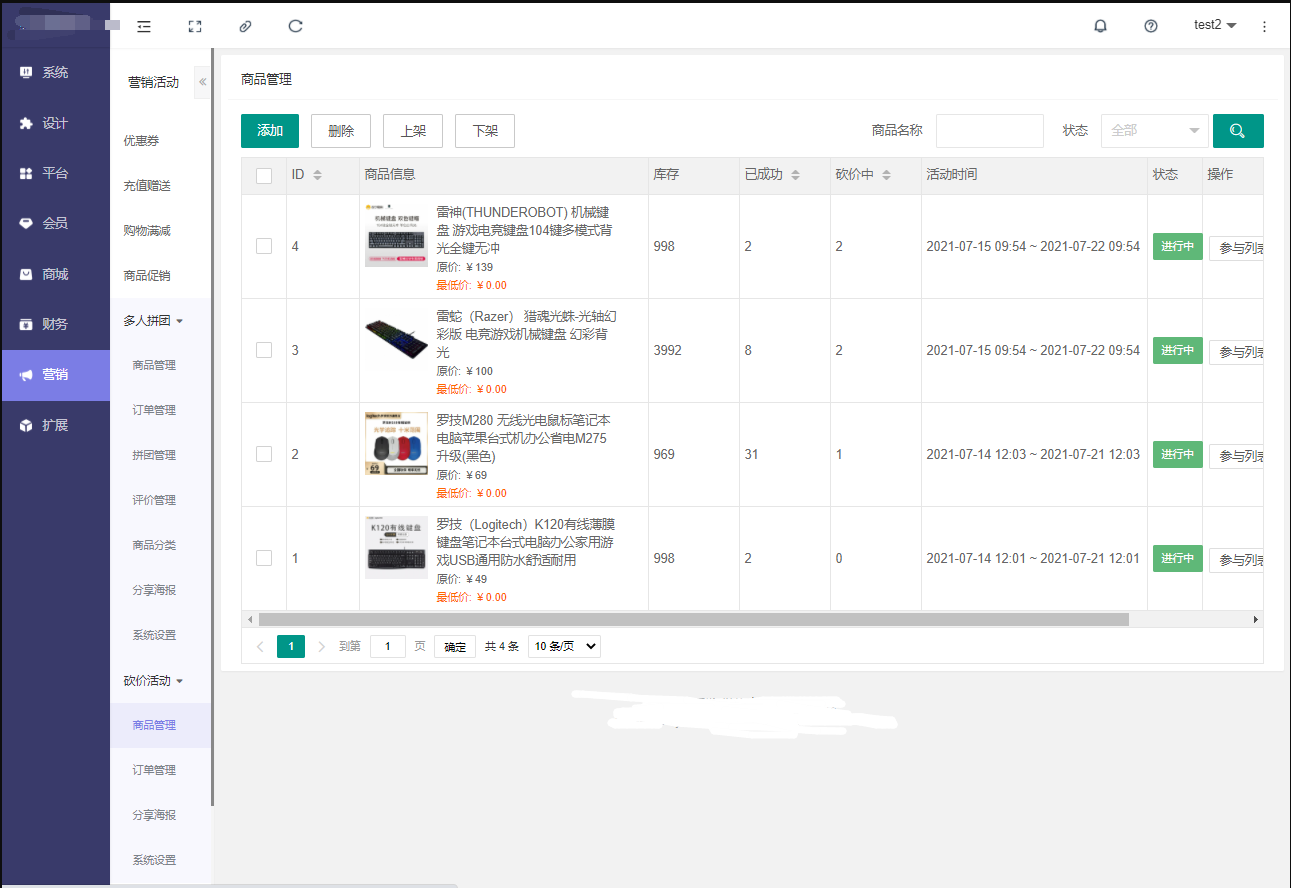Viewport: 1291px width, 888px height.
Task: Toggle the sidebar menu fold icon
Action: (144, 26)
